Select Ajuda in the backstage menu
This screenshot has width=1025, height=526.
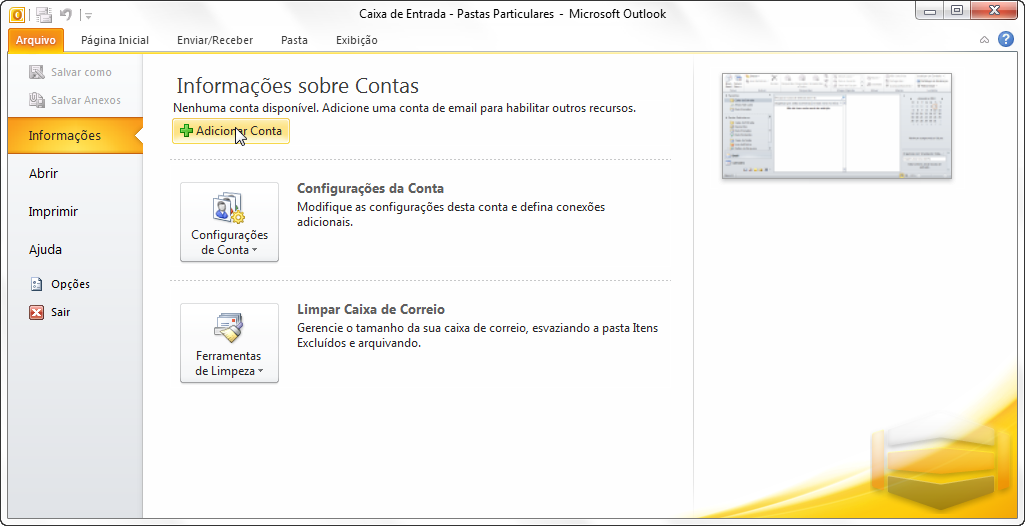pos(45,249)
